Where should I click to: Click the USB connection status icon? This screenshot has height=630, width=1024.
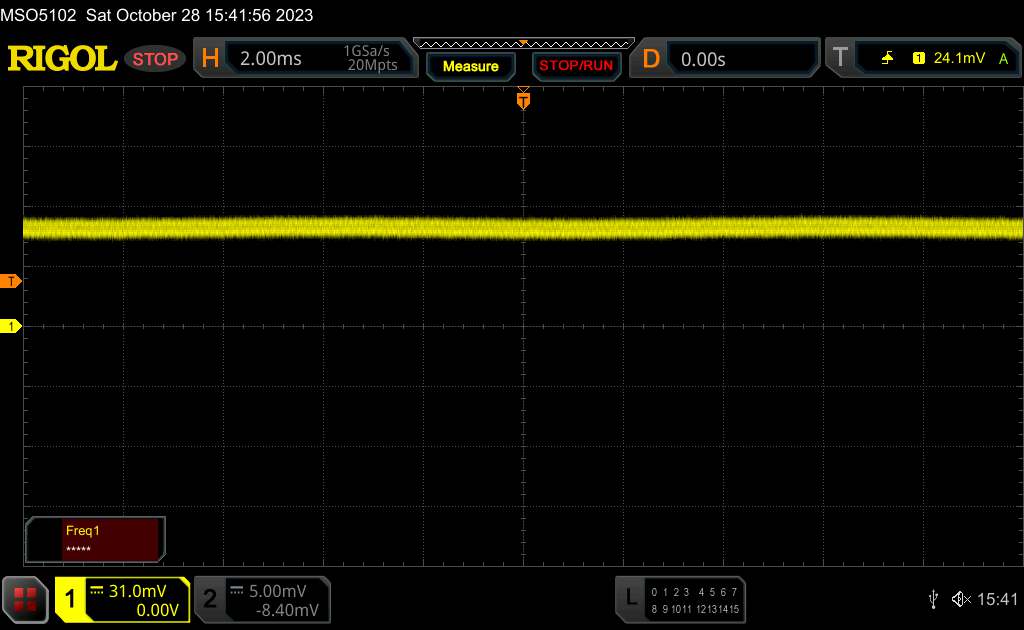point(933,599)
